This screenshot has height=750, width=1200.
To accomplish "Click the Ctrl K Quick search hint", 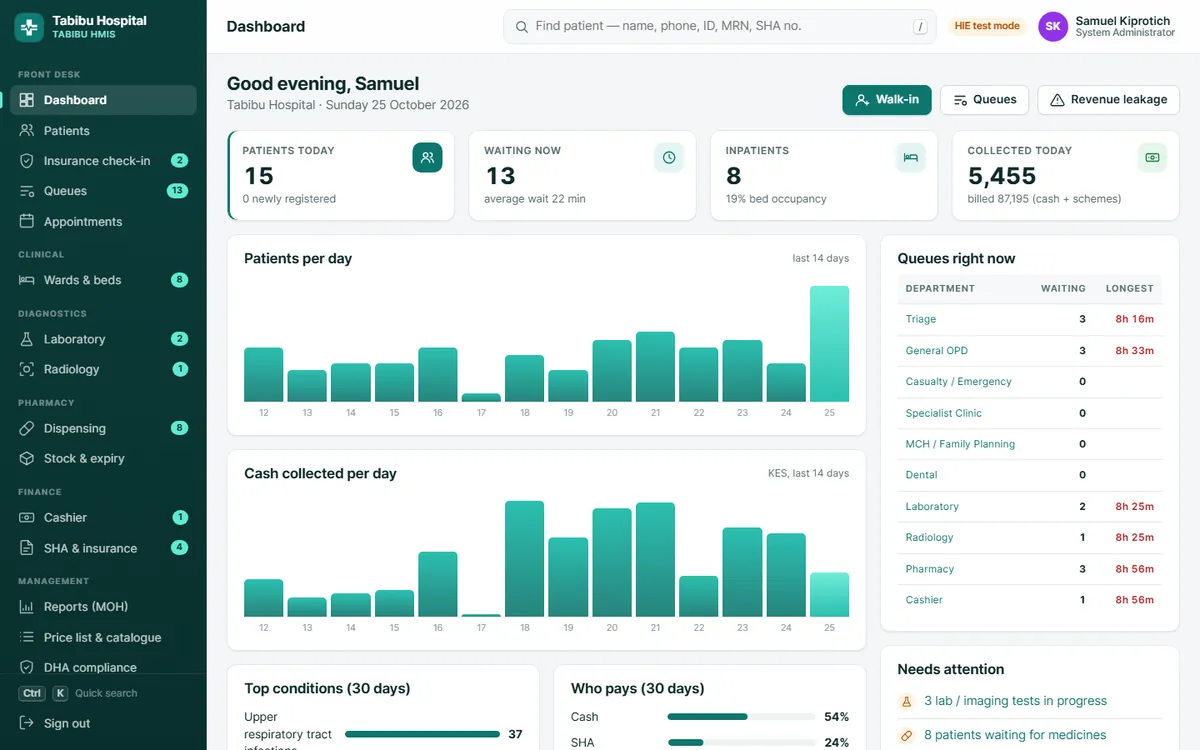I will (x=78, y=693).
